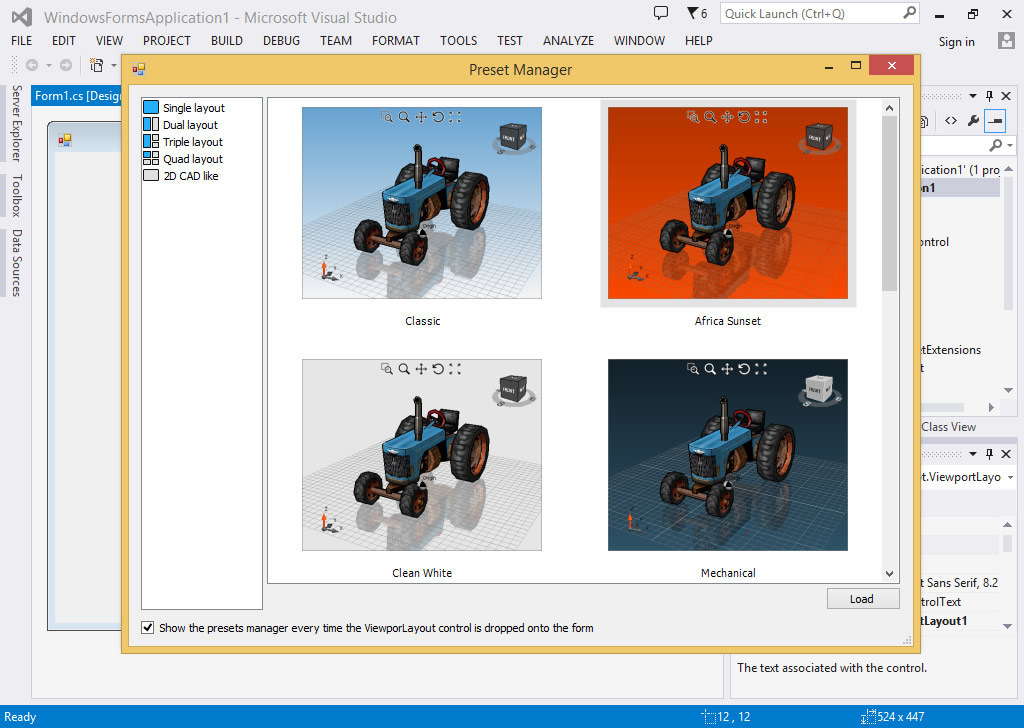Click the presets list vertical scrollbar thumb

889,203
